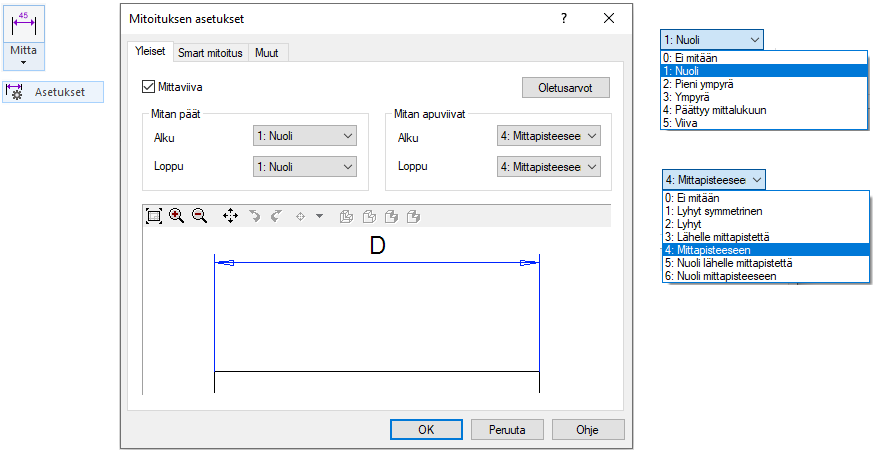Click the zoom out magnifier icon
The height and width of the screenshot is (456, 876).
pos(199,215)
